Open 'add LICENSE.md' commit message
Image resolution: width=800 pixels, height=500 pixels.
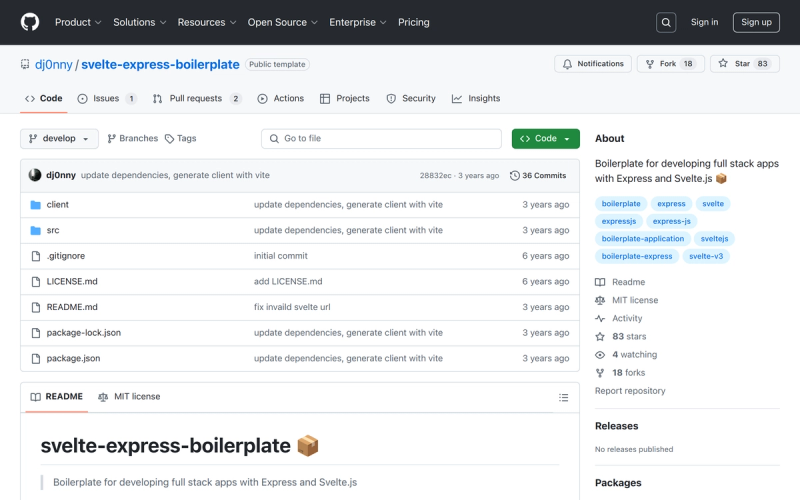pyautogui.click(x=288, y=282)
